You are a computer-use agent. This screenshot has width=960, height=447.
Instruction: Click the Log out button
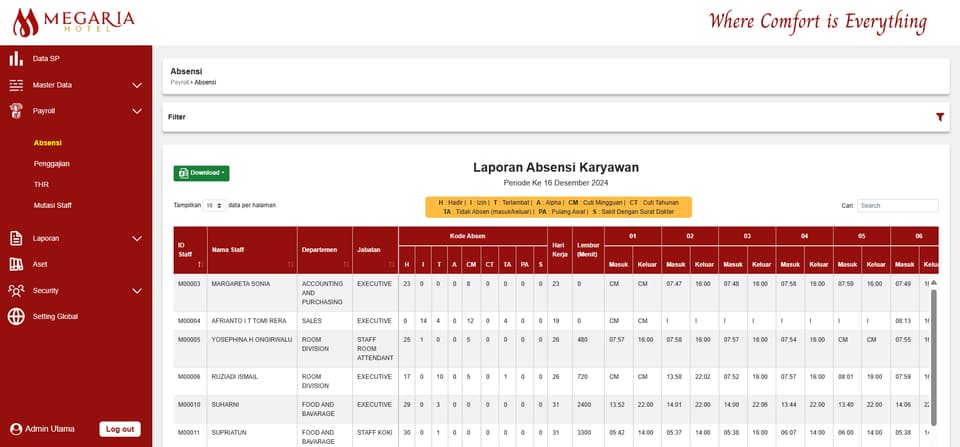point(120,429)
